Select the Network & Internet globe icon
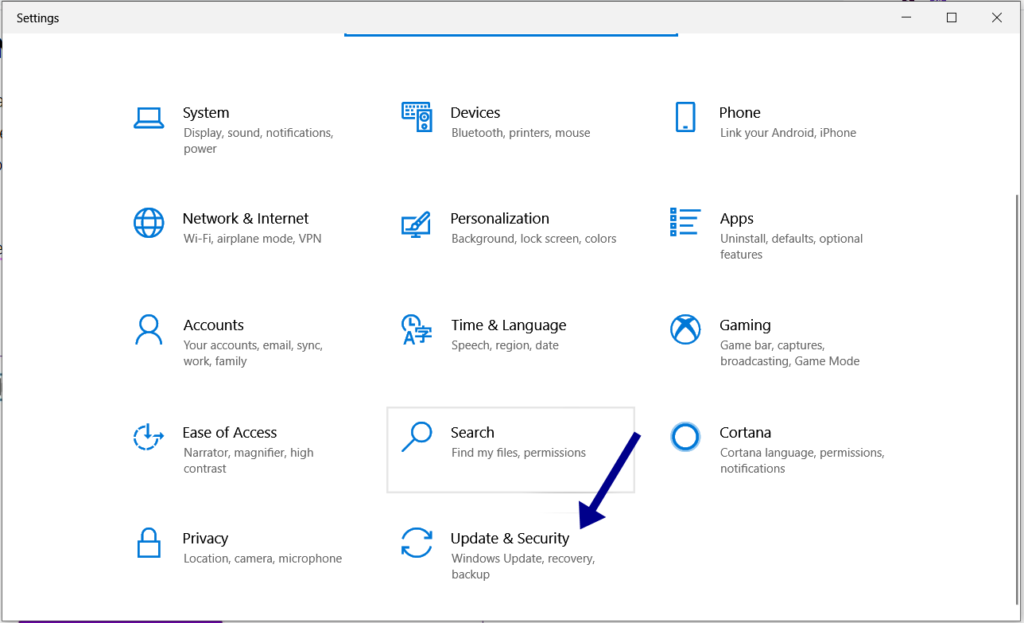Screen dimensions: 1024x623 pyautogui.click(x=149, y=223)
